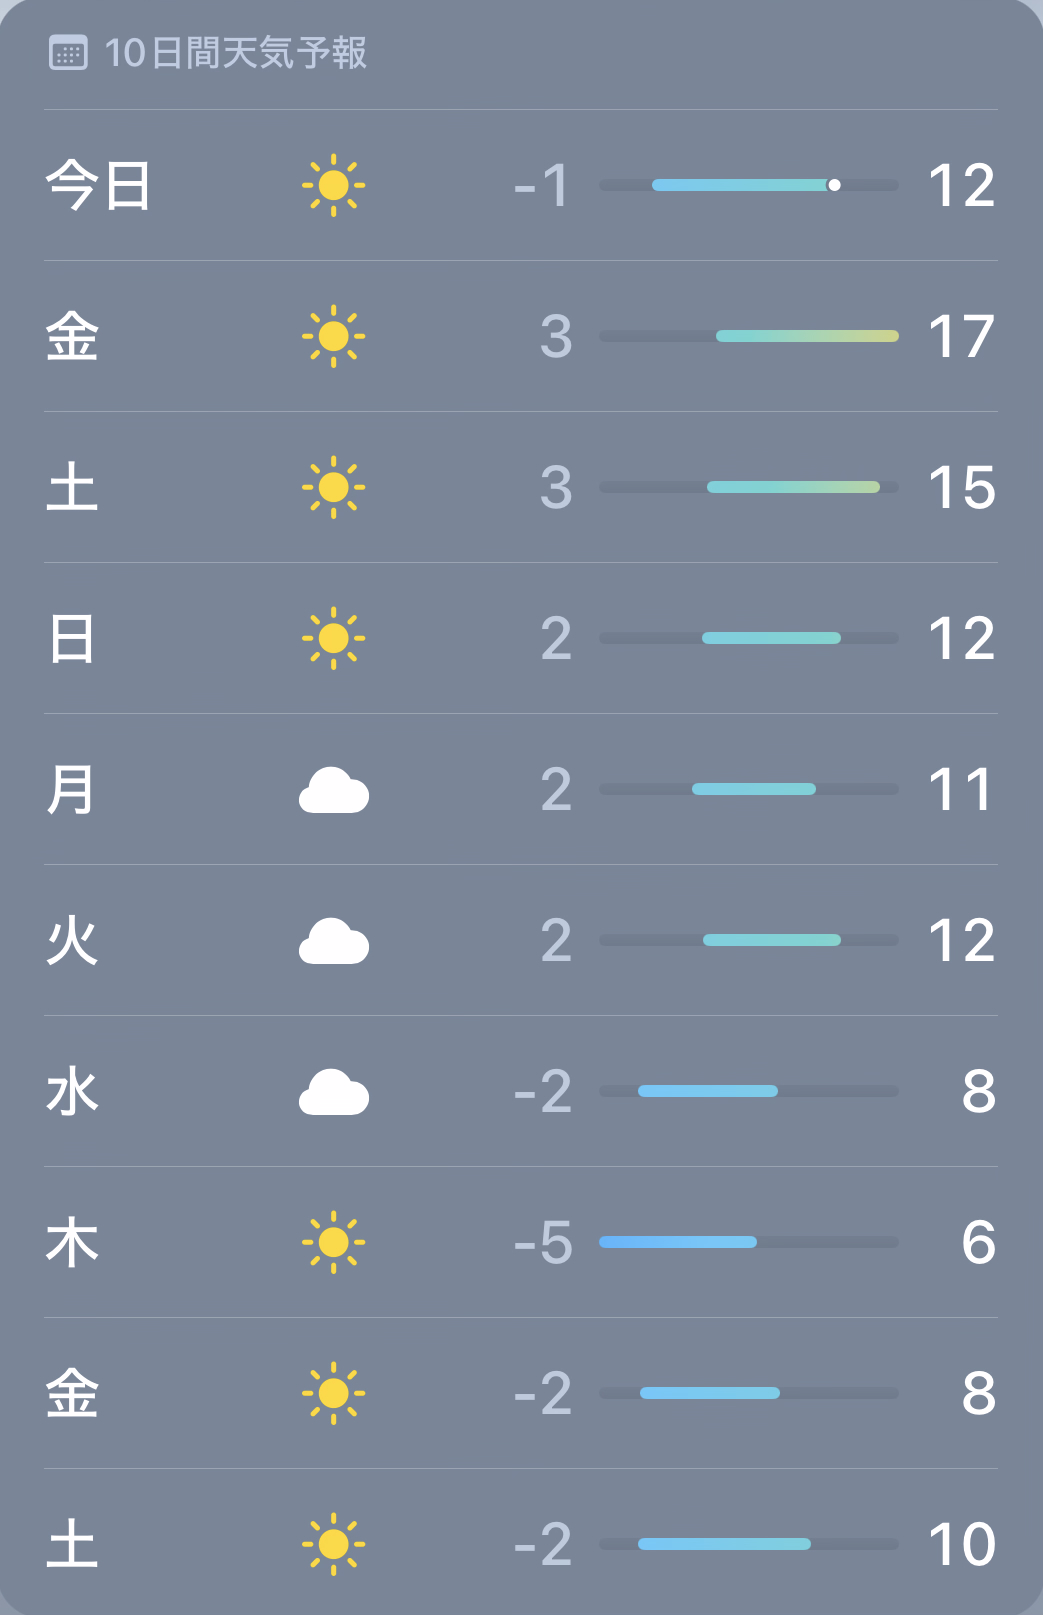Click the temperature bar ending at 17
This screenshot has height=1615, width=1043.
pos(807,336)
